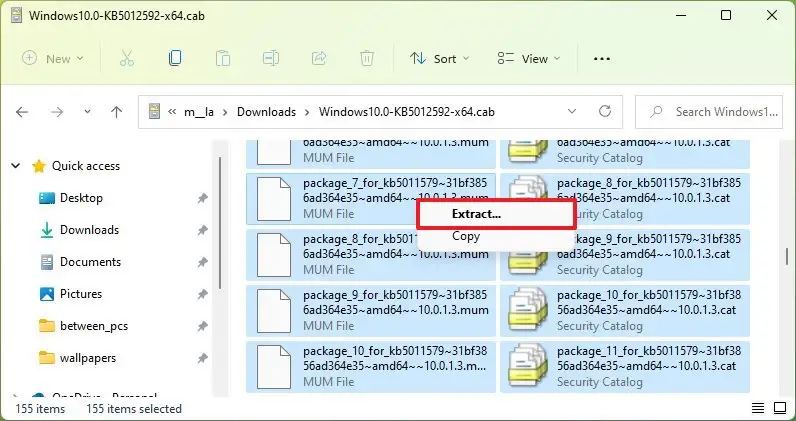Screen dimensions: 796x421
Task: Collapse the Quick access tree section
Action: 16,166
